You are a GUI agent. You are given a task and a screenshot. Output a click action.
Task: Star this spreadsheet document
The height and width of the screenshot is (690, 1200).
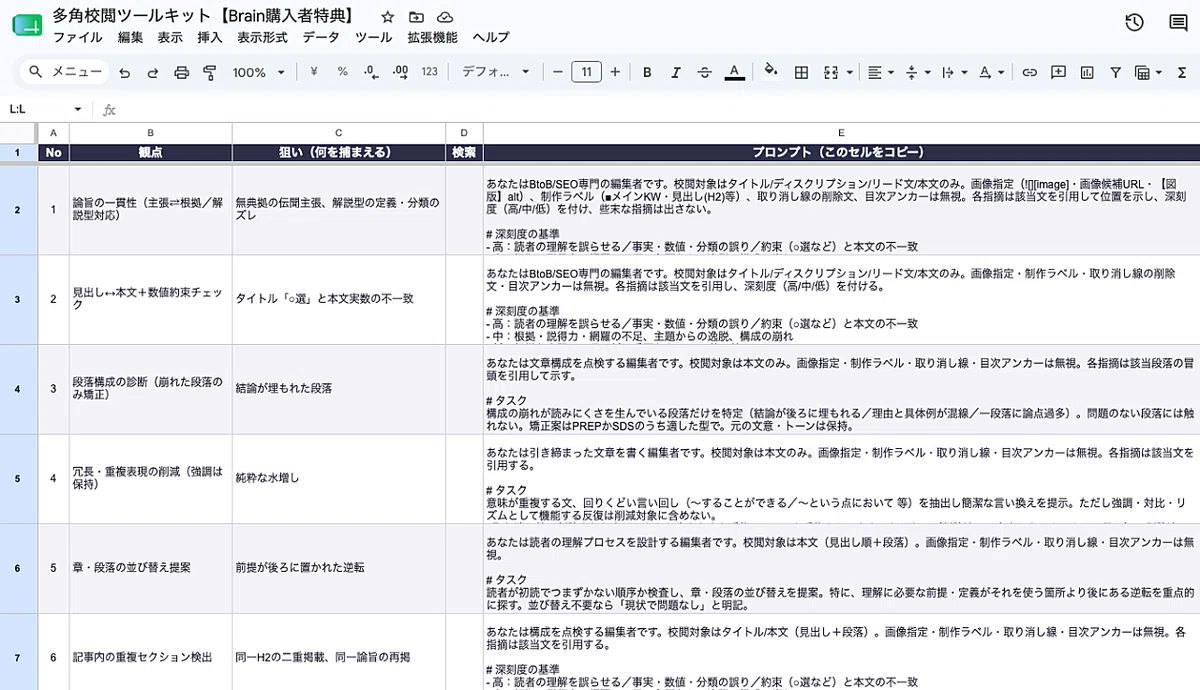click(x=388, y=17)
